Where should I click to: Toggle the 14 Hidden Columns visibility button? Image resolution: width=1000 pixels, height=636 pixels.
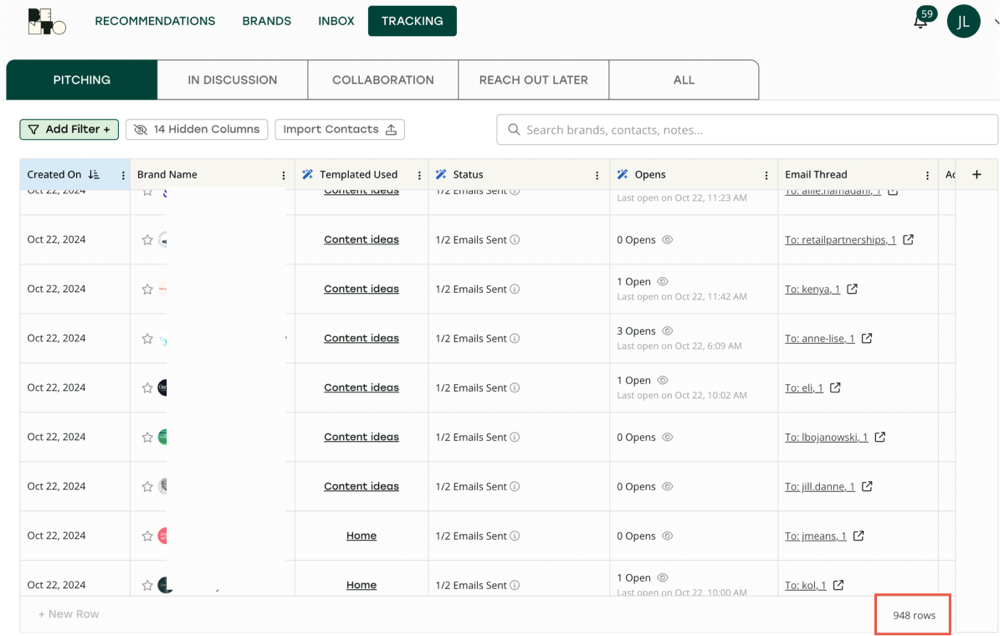click(196, 129)
